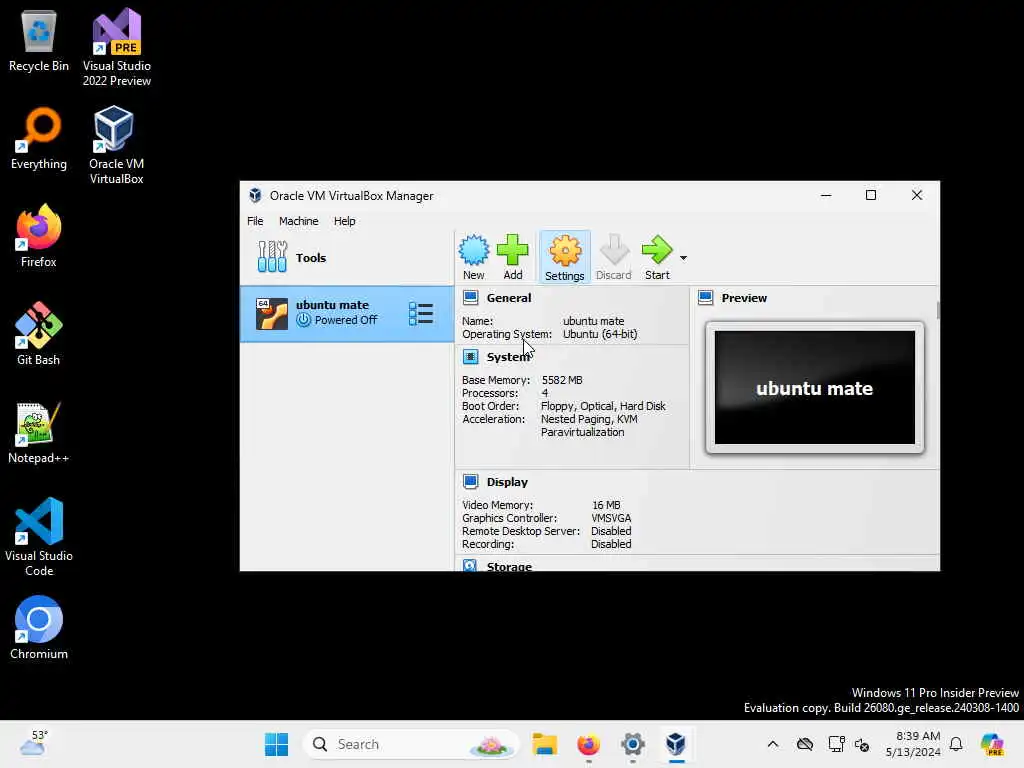
Task: Open File Explorer from taskbar
Action: [x=545, y=744]
